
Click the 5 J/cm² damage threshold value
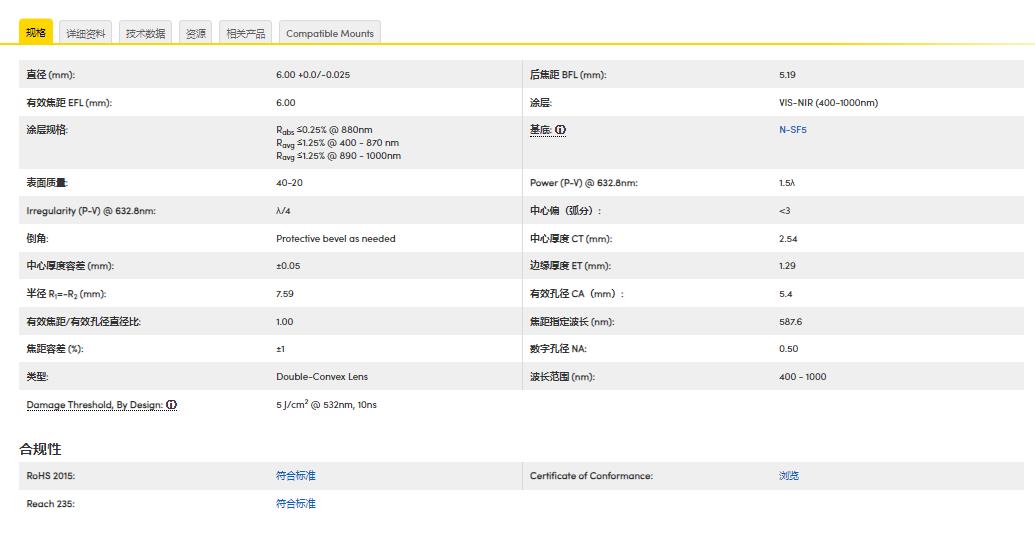click(x=326, y=405)
